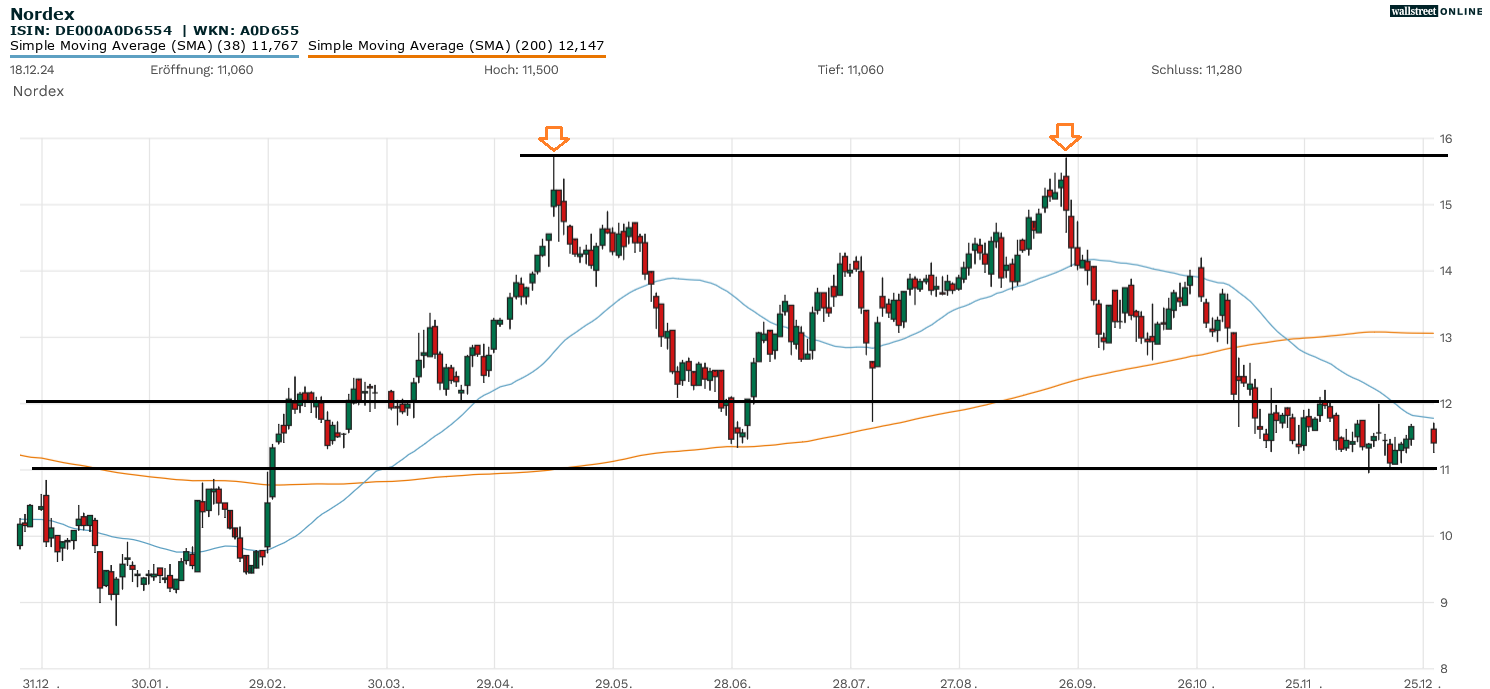1490x689 pixels.
Task: Click the 16 label on the price axis
Action: coord(1446,139)
